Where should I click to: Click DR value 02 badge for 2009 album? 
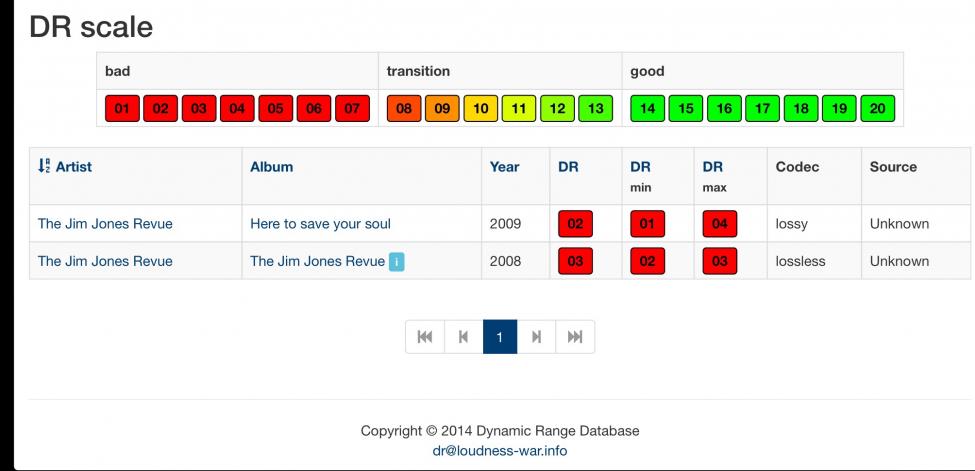pos(575,224)
